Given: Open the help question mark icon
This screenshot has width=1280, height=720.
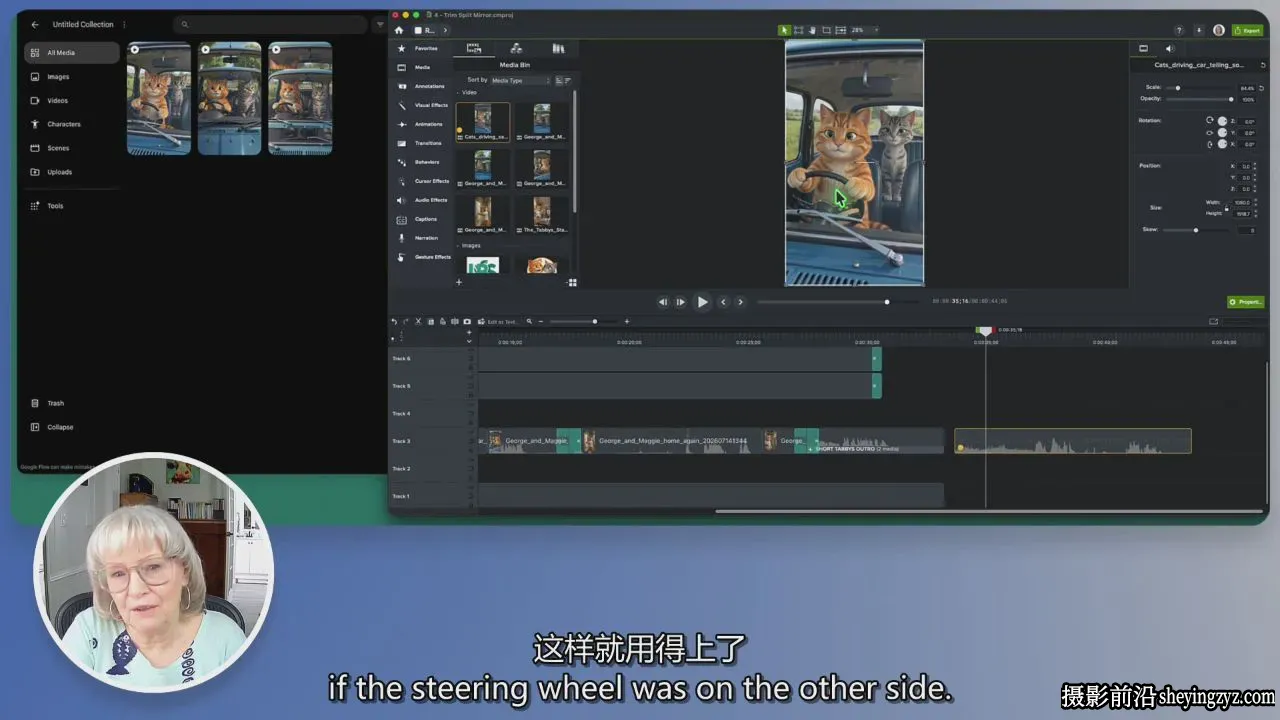Looking at the screenshot, I should (1179, 30).
